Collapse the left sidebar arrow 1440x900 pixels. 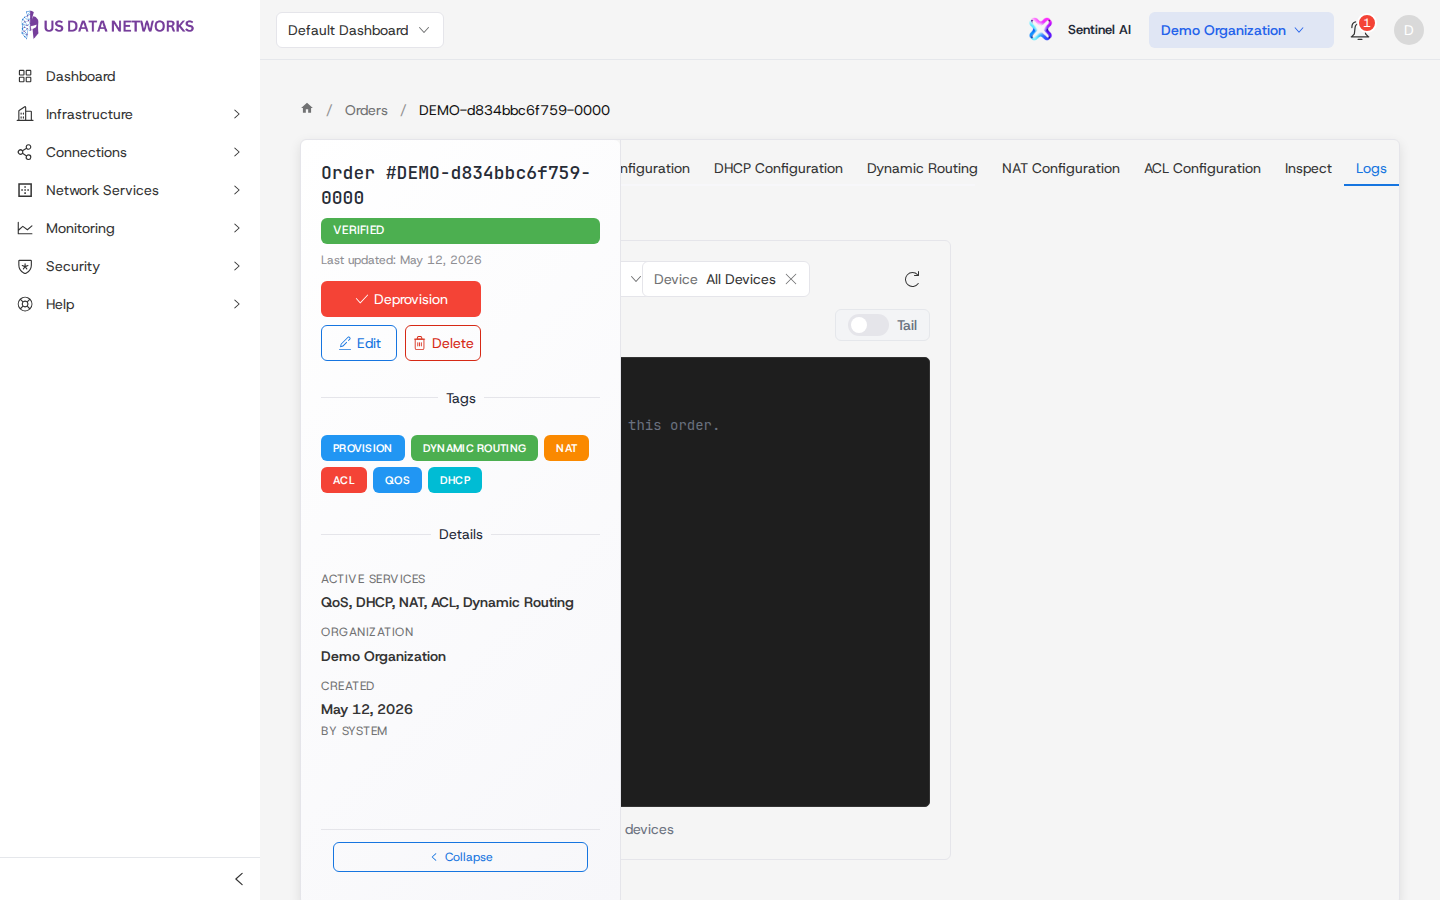click(x=238, y=879)
